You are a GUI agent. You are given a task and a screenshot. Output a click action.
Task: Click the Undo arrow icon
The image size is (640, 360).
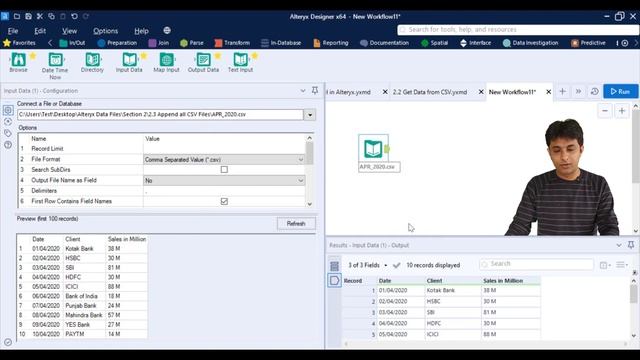click(x=74, y=16)
